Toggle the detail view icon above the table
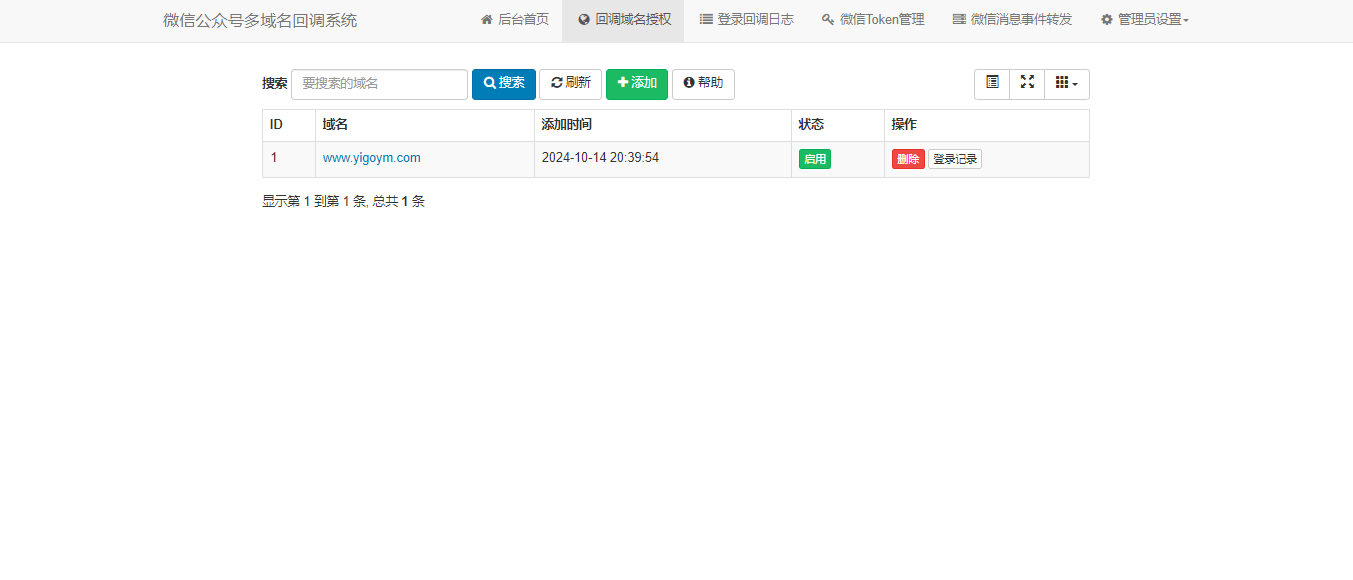 [991, 84]
